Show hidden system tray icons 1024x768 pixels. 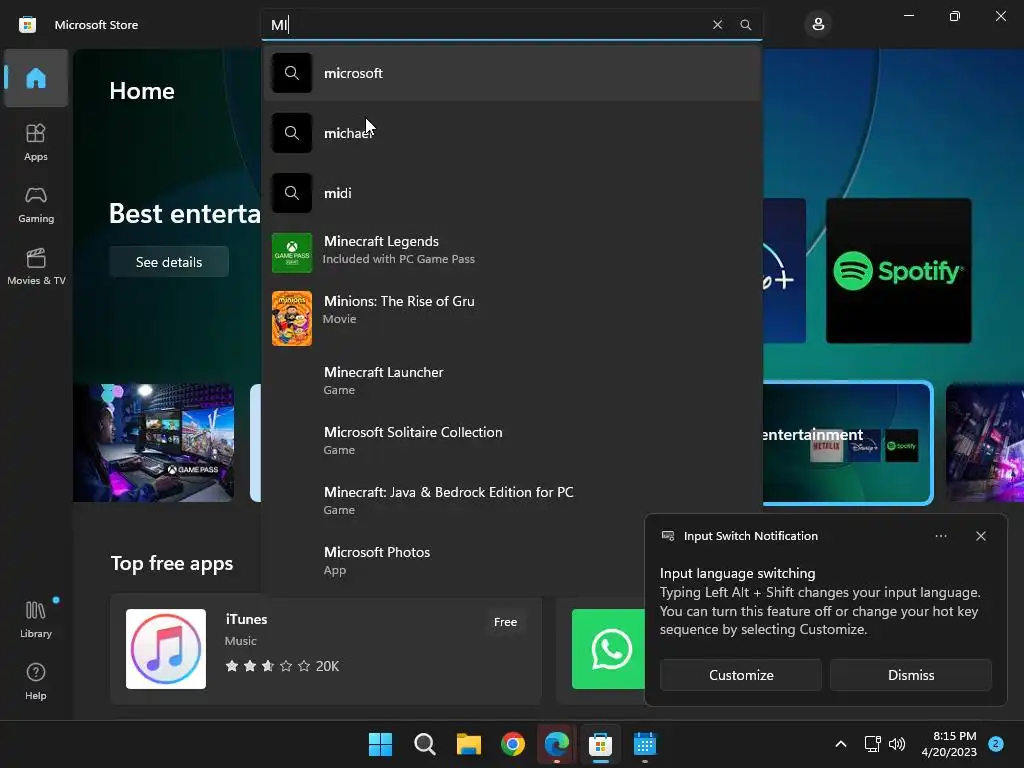pyautogui.click(x=841, y=744)
